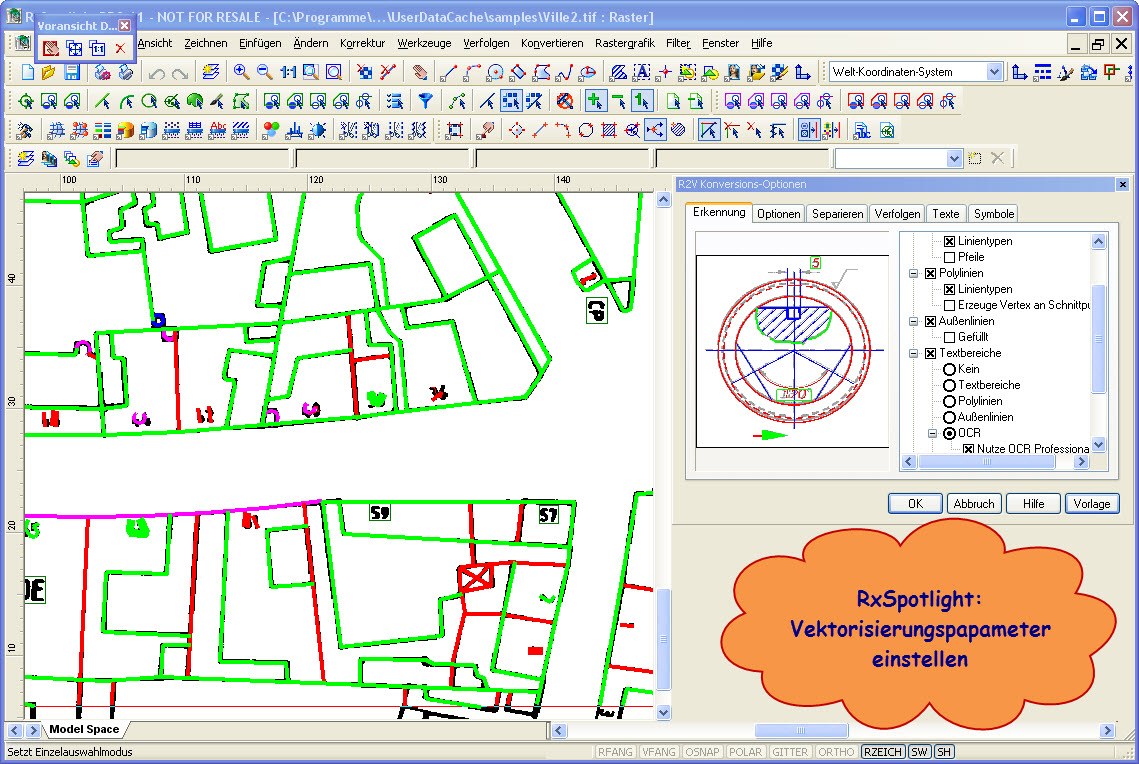
Task: Click the blue filter funnel icon
Action: 426,101
